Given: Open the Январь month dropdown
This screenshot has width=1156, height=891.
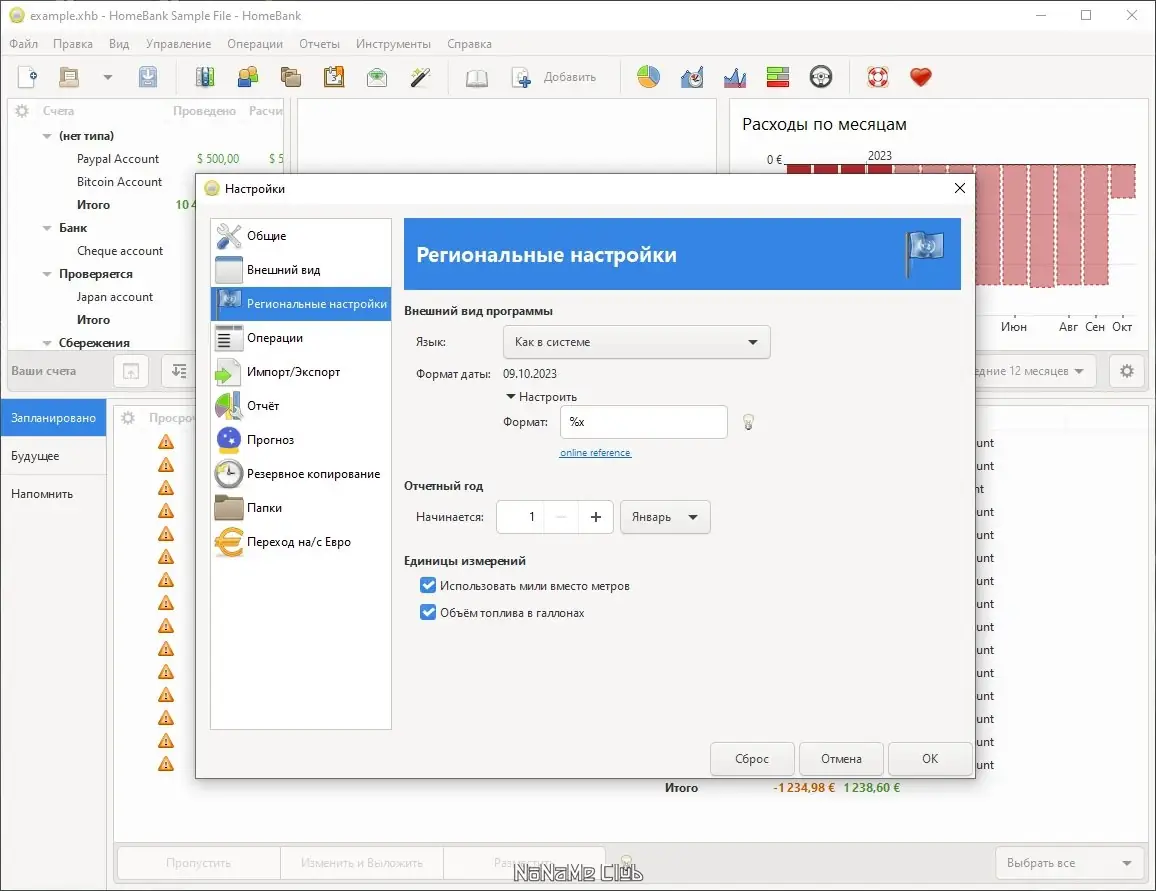Looking at the screenshot, I should pyautogui.click(x=665, y=517).
